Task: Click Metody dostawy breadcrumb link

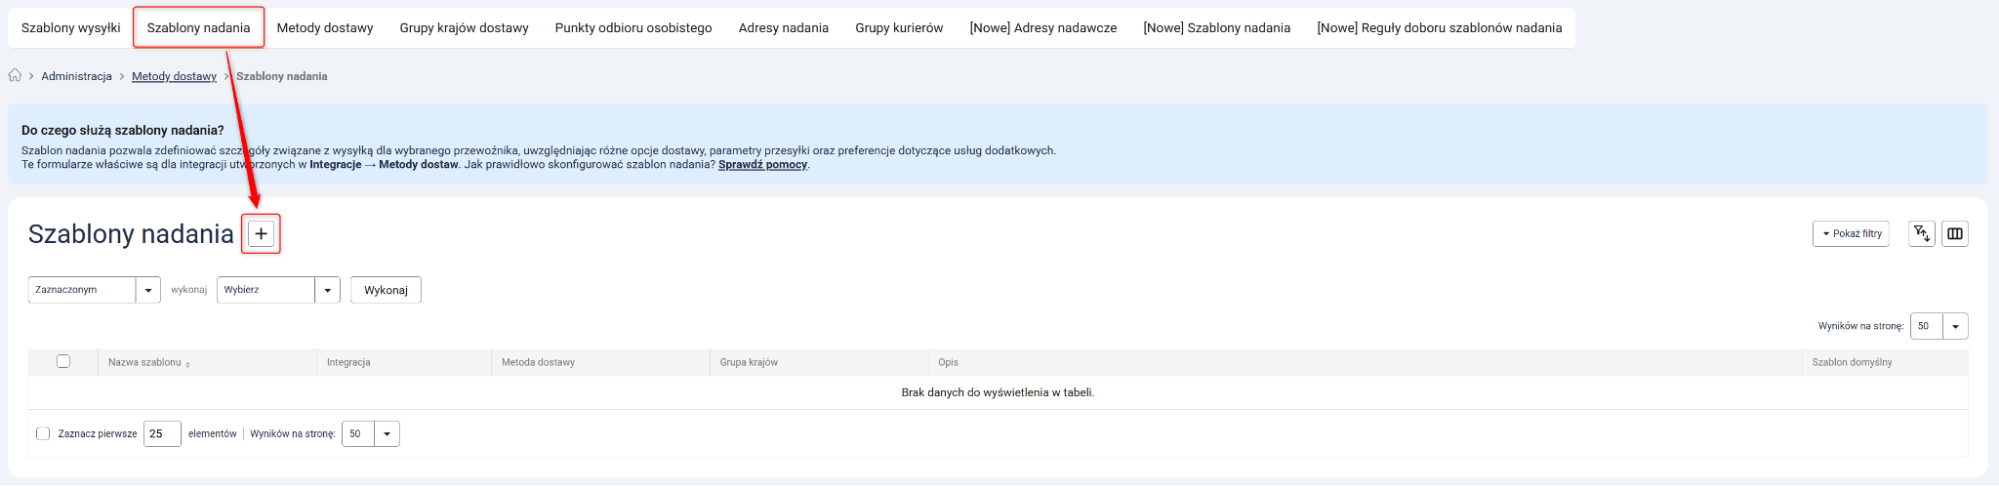Action: tap(174, 76)
